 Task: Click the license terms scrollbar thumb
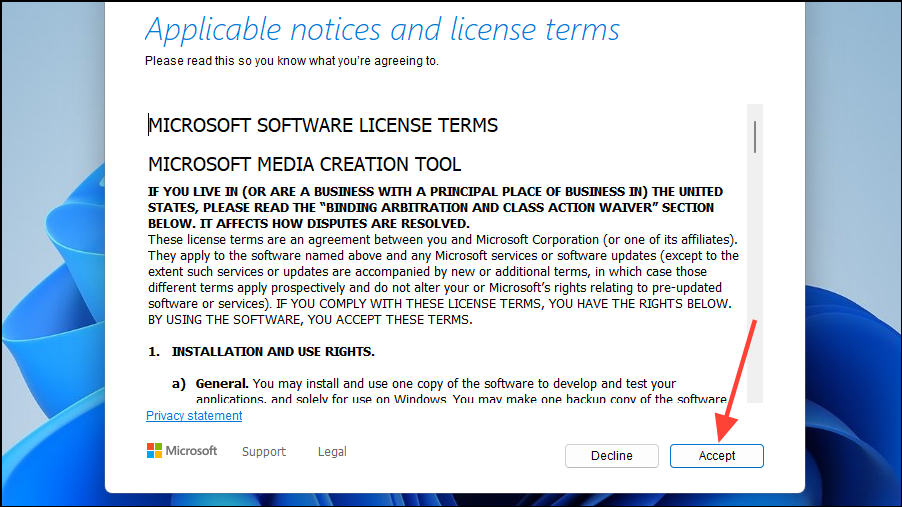click(755, 137)
